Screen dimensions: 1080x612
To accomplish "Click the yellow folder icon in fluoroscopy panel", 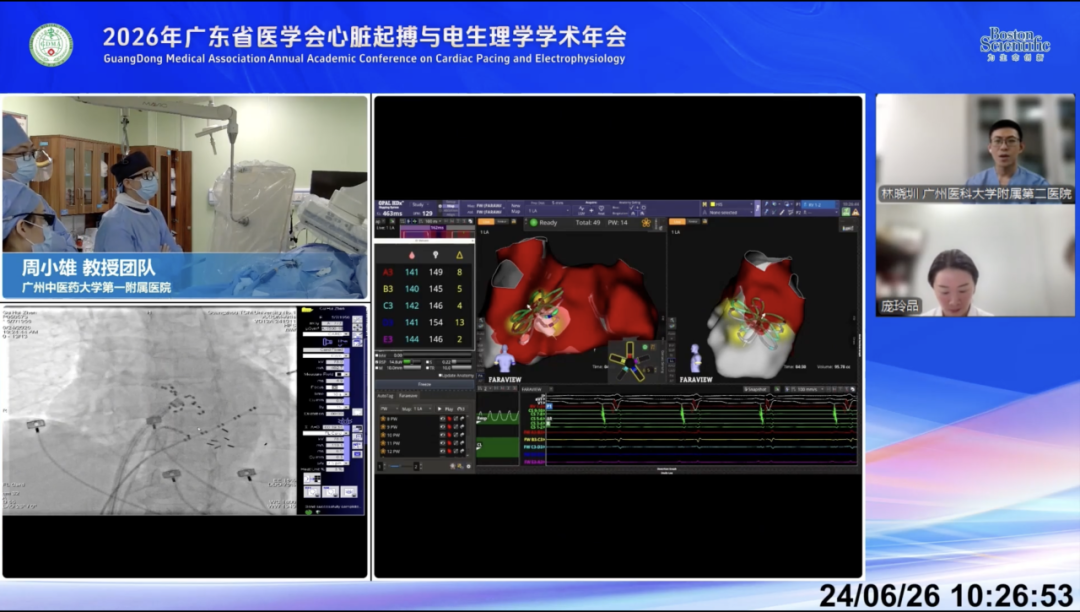I will click(307, 310).
